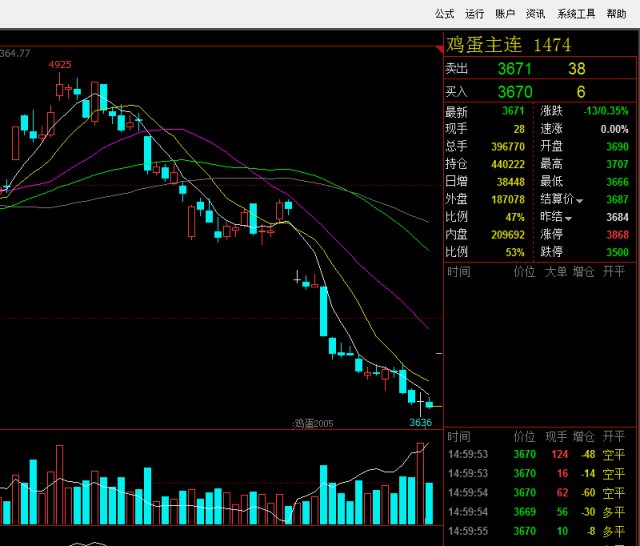Select the 开盘 value 3690
The image size is (640, 546).
(x=617, y=146)
